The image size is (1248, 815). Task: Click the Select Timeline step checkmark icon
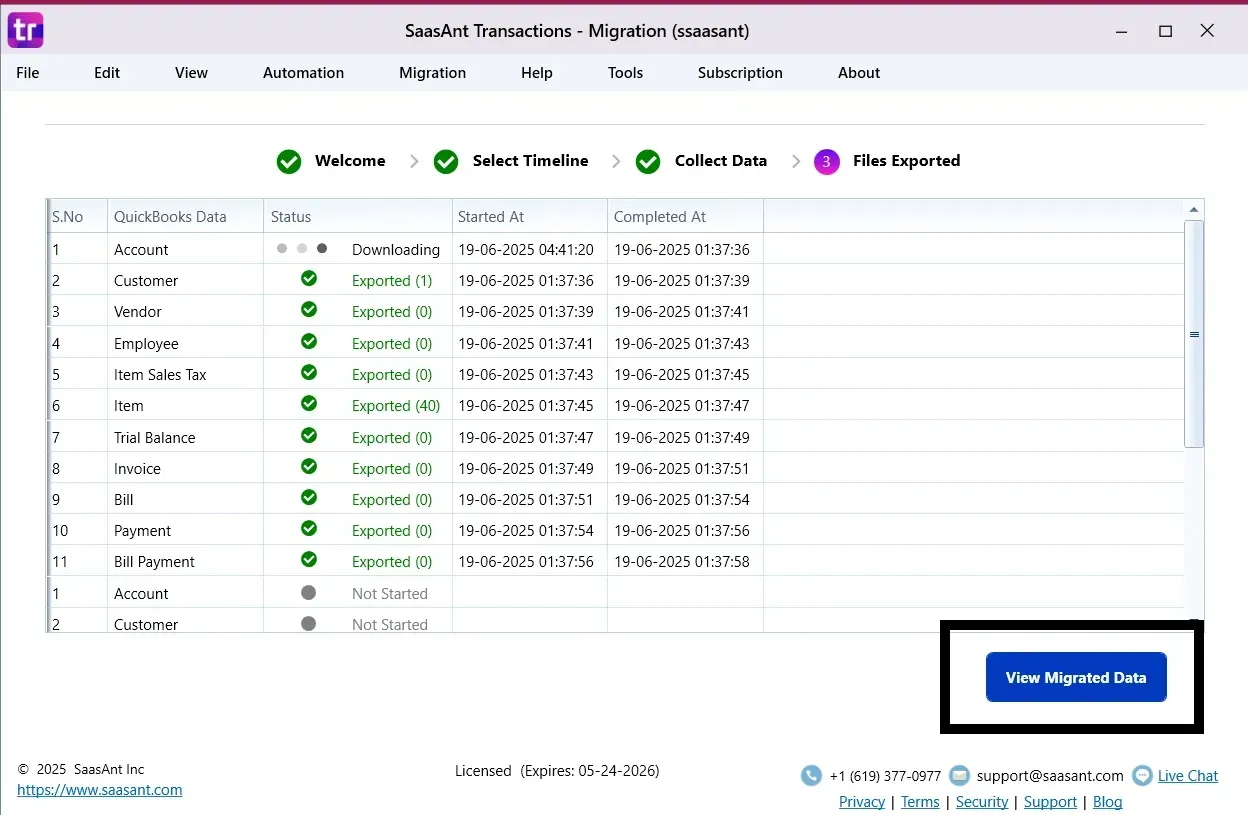click(x=446, y=161)
